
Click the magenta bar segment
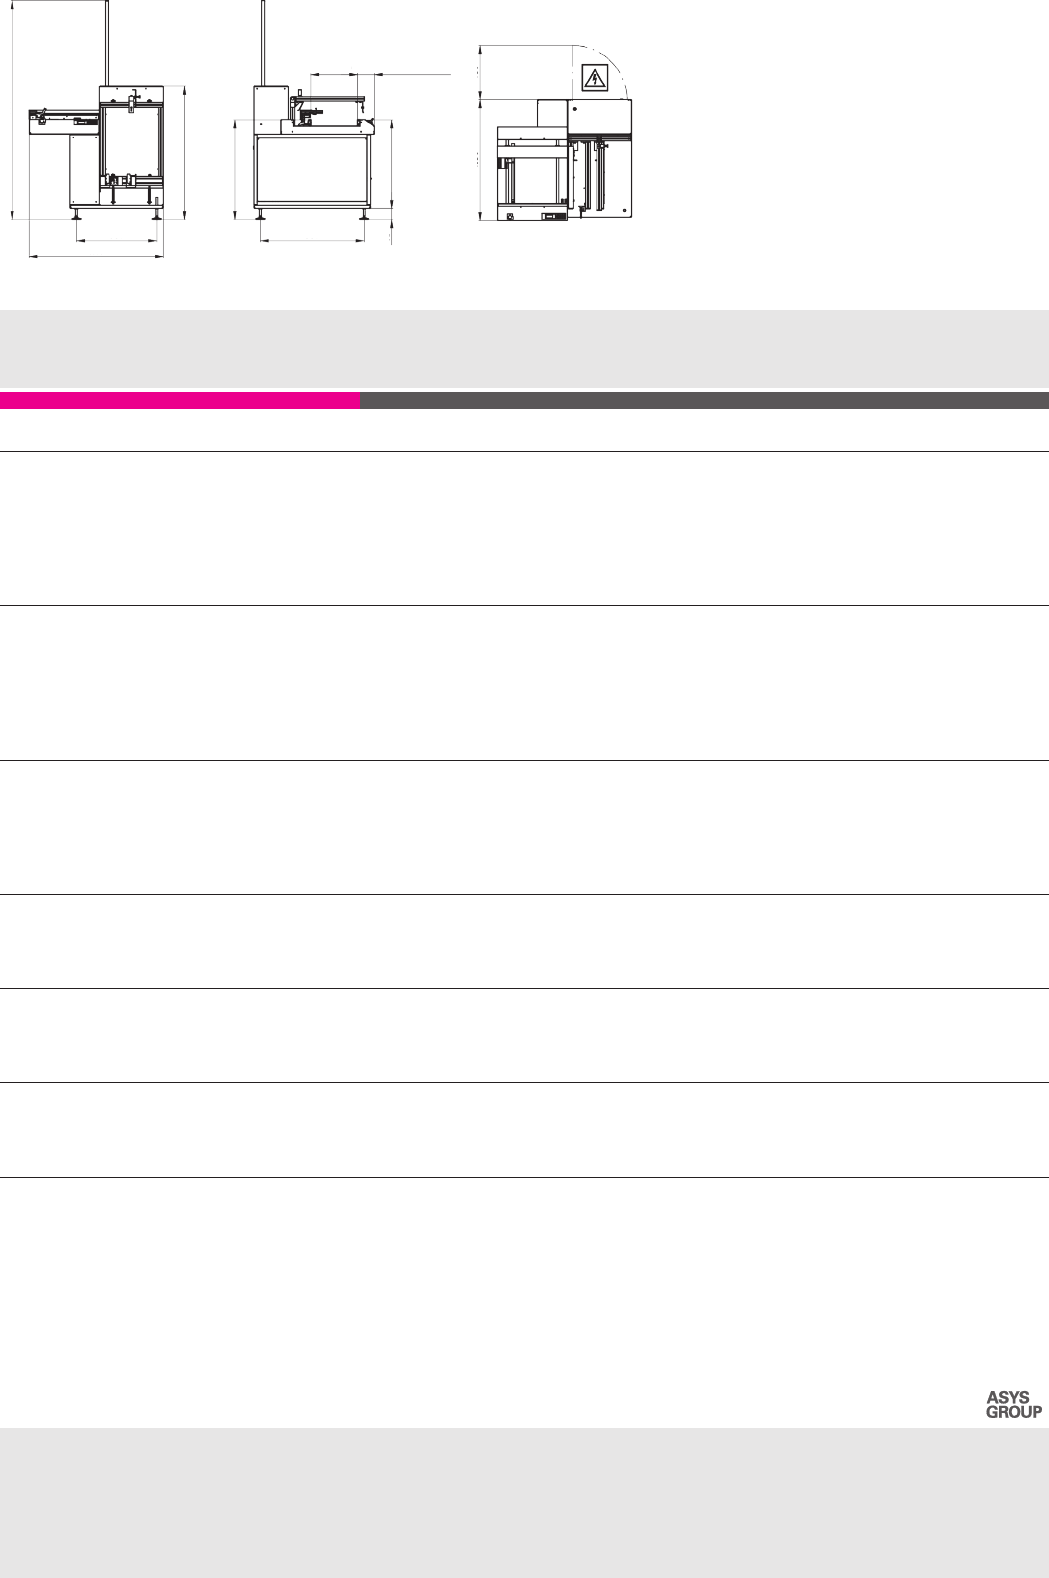pyautogui.click(x=180, y=401)
